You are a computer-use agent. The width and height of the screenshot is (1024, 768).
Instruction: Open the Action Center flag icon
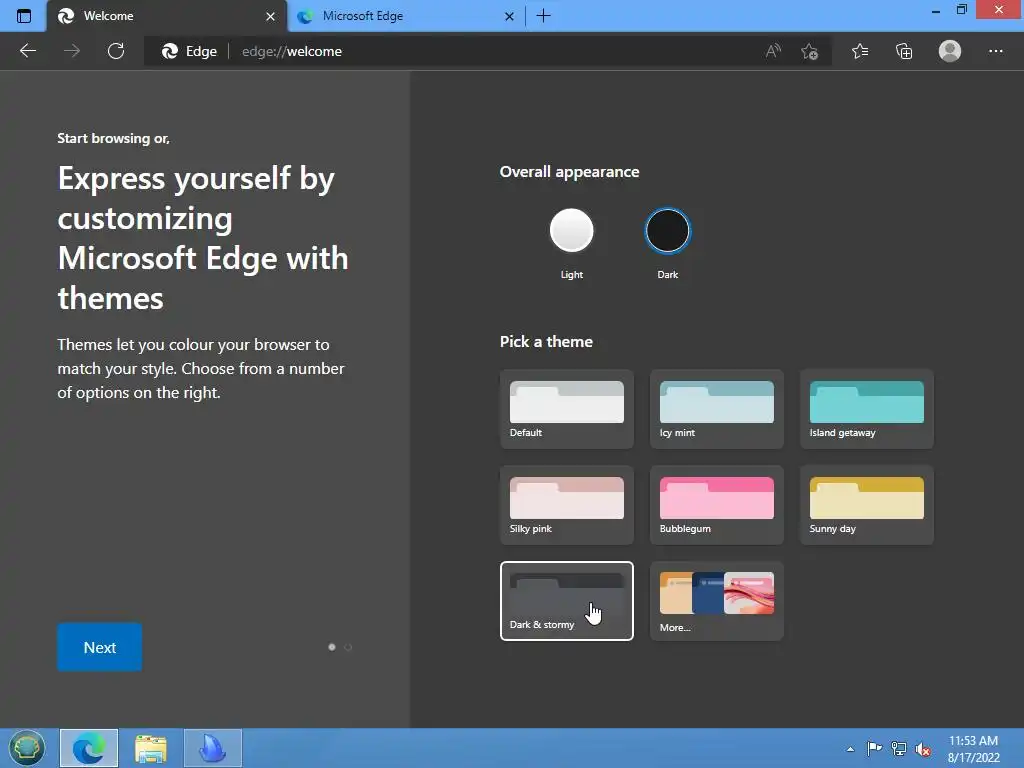click(x=874, y=749)
